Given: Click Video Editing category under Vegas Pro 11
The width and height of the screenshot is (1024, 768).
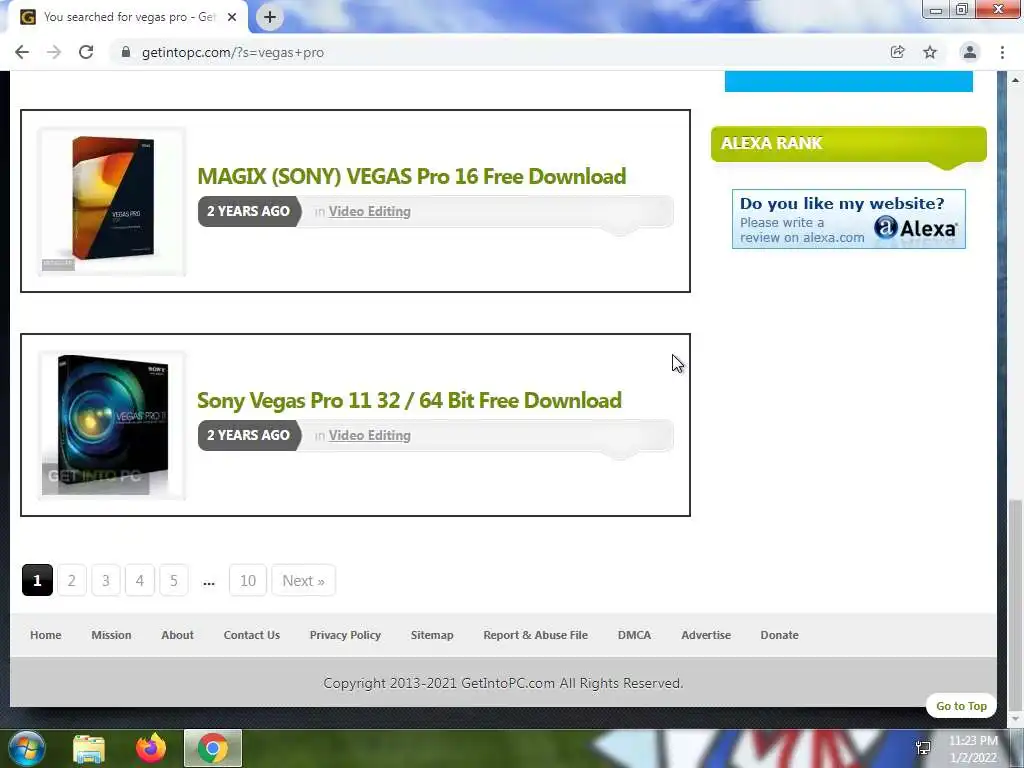Looking at the screenshot, I should (x=370, y=436).
